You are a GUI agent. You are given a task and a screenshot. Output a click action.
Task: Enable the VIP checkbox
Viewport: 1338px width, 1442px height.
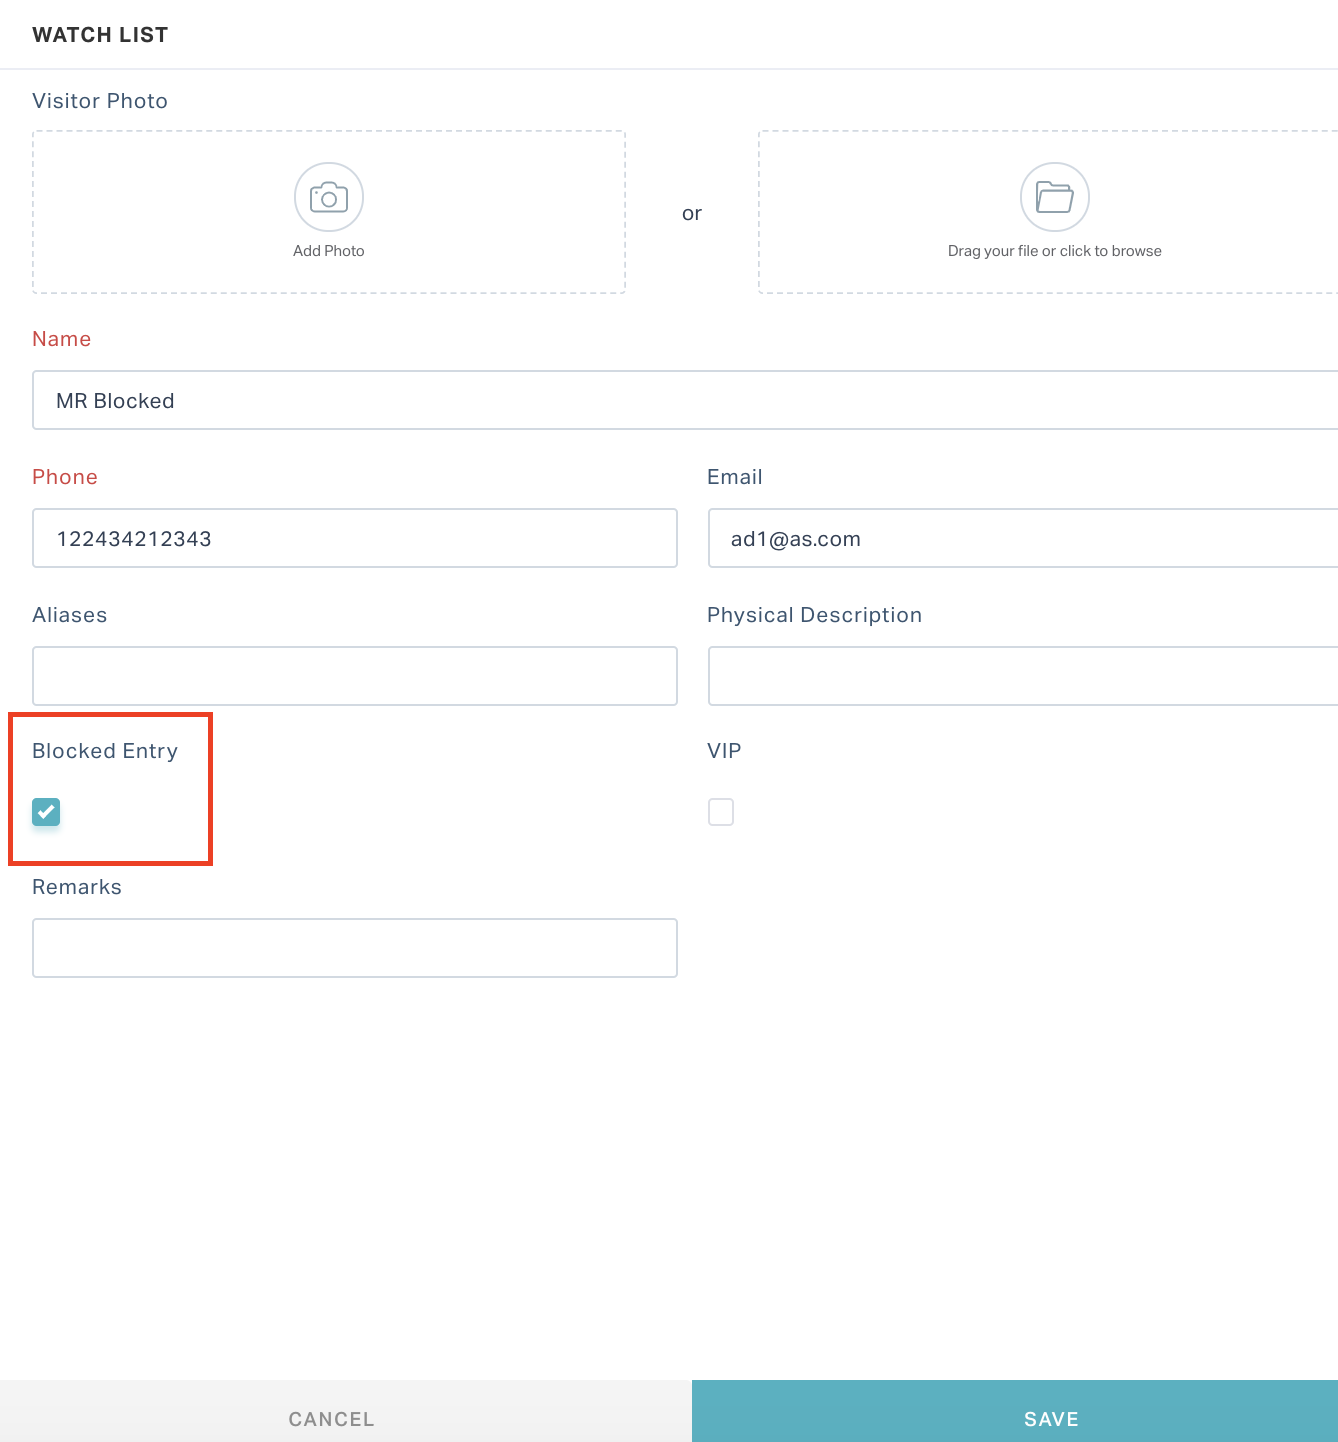click(721, 812)
